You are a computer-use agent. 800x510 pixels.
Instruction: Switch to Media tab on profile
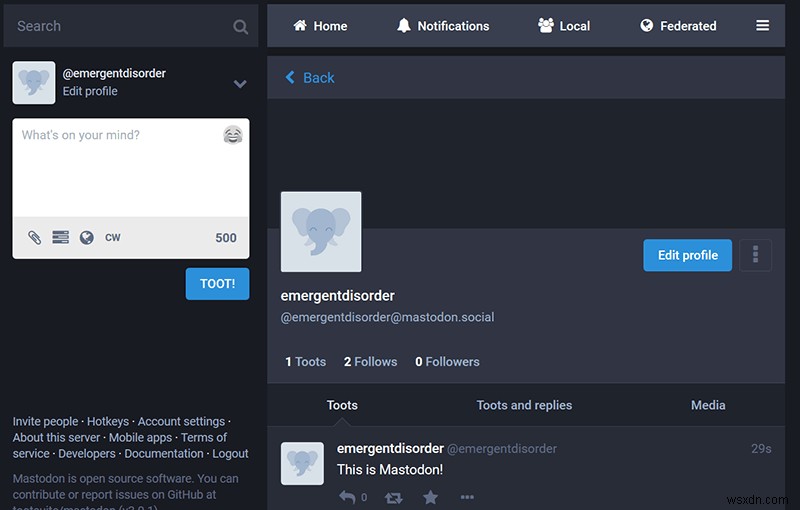tap(708, 405)
